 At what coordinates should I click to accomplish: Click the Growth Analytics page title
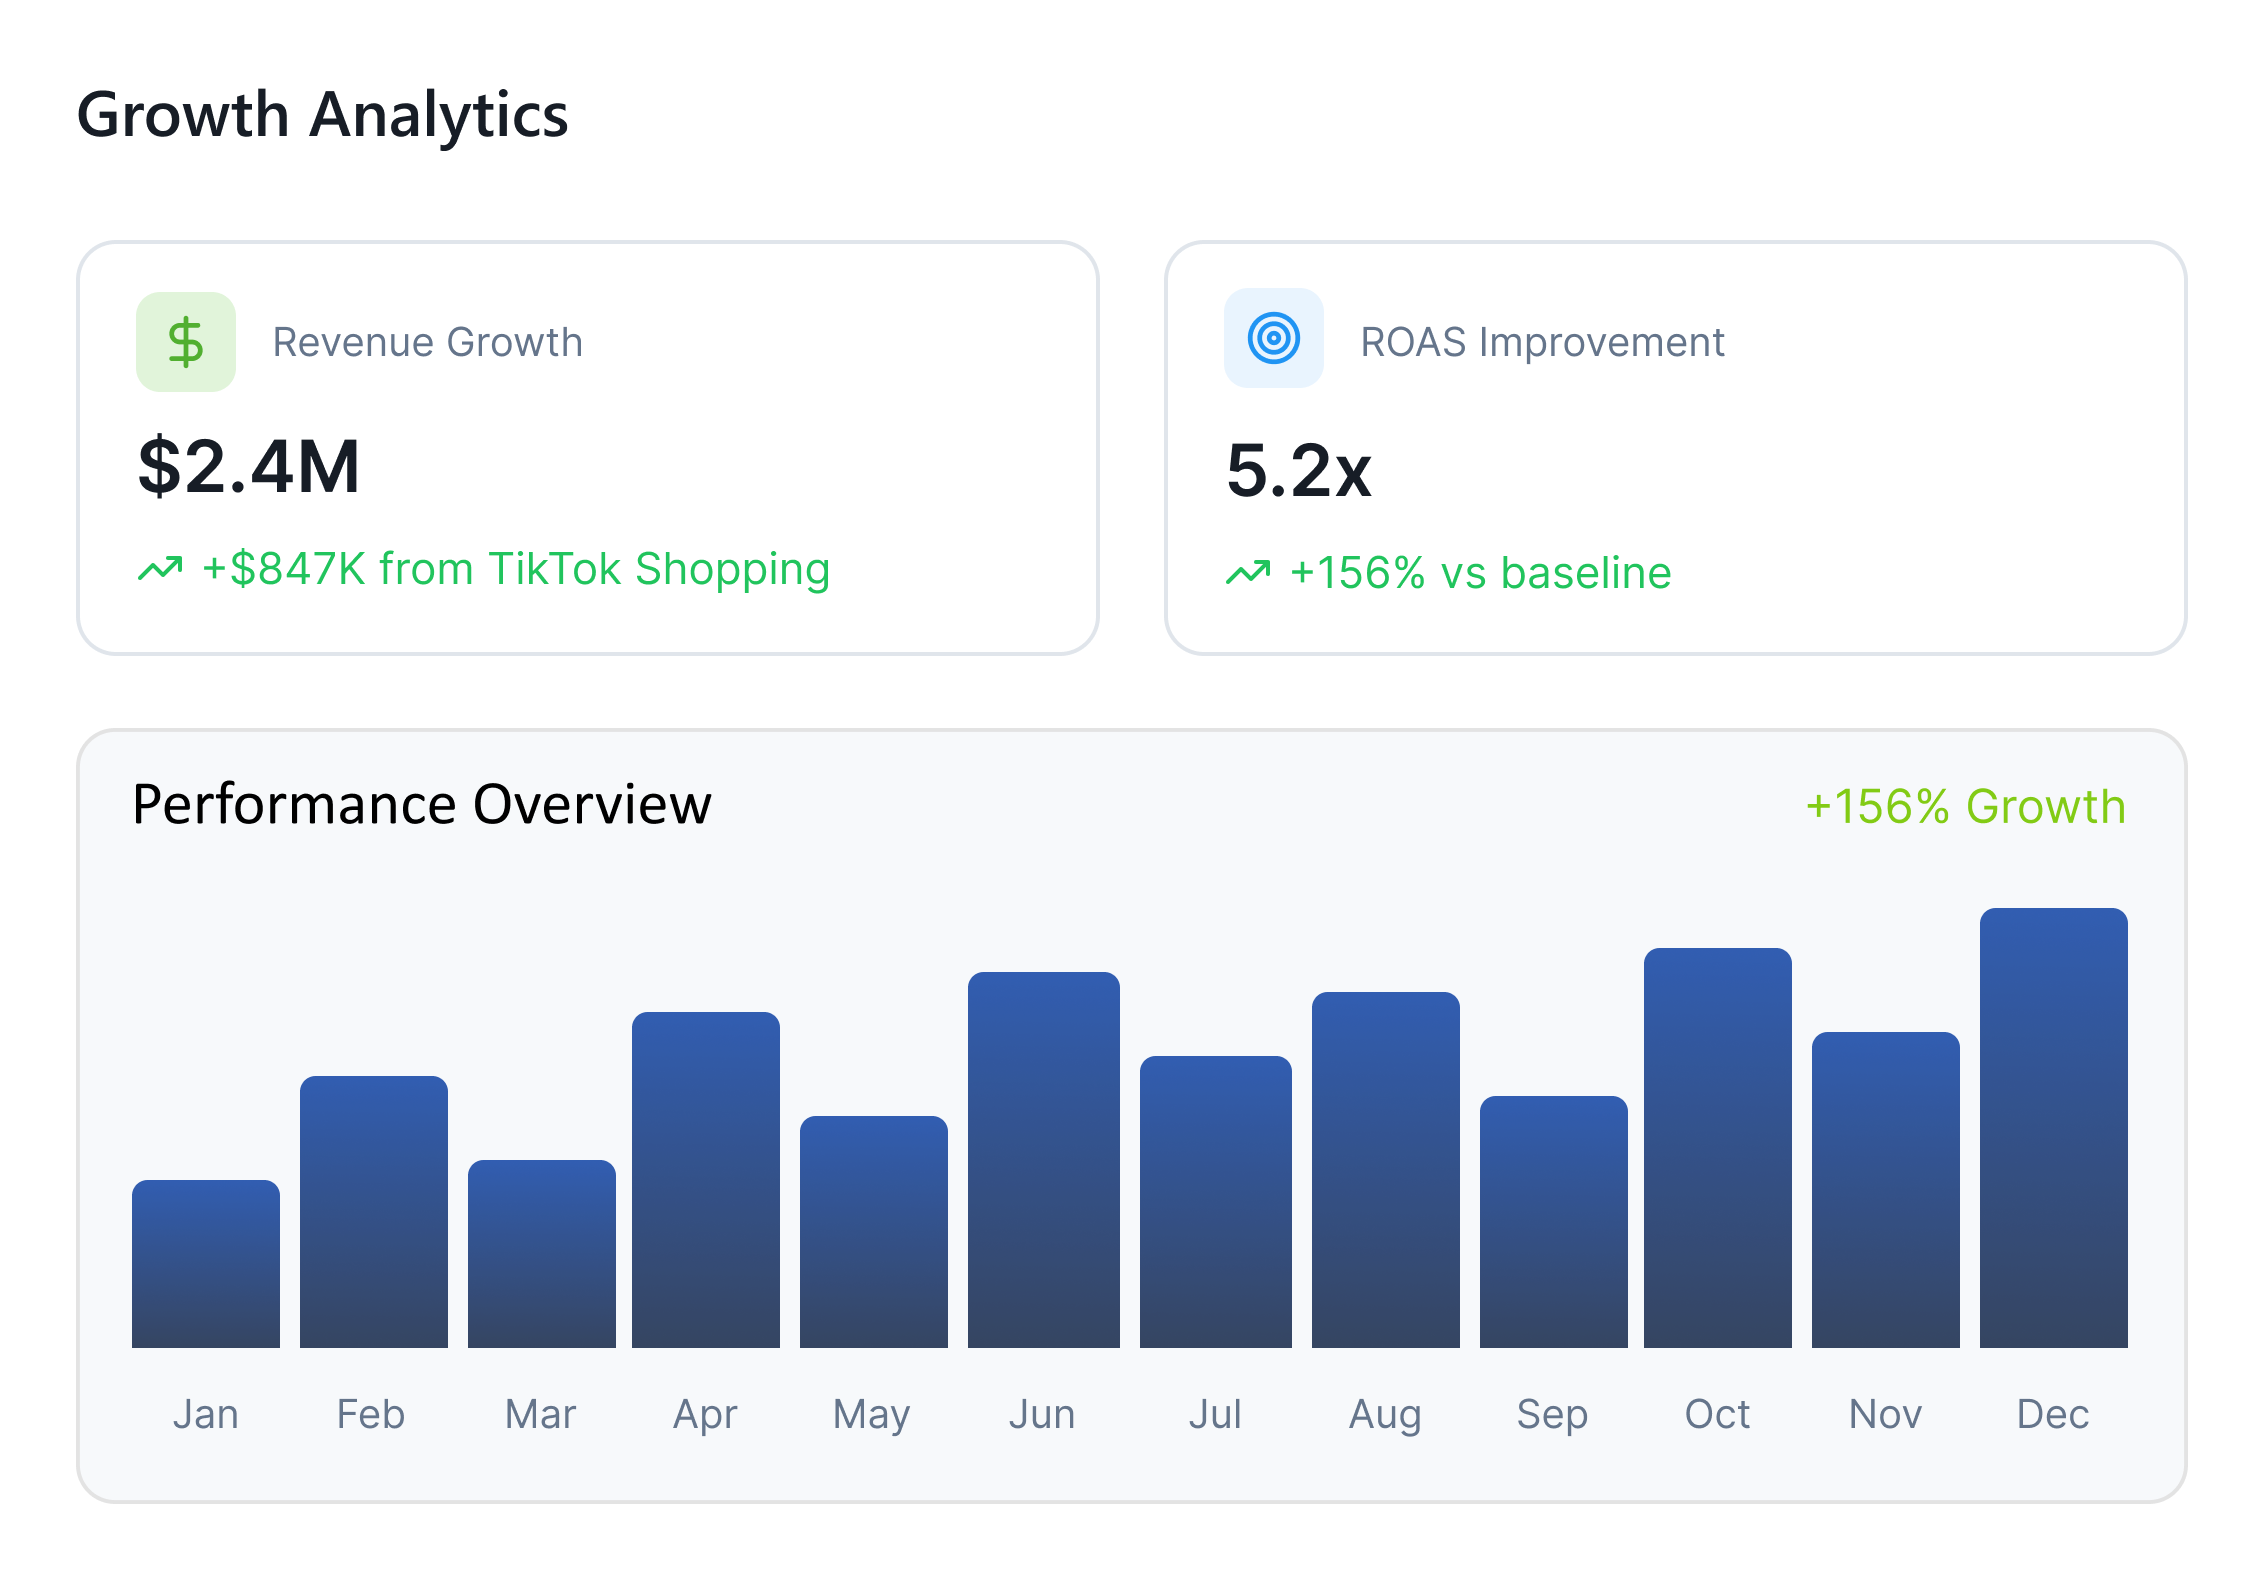[322, 114]
